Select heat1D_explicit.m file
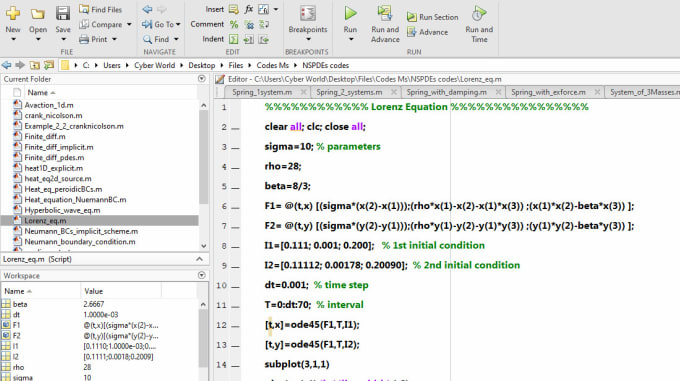 coord(53,168)
